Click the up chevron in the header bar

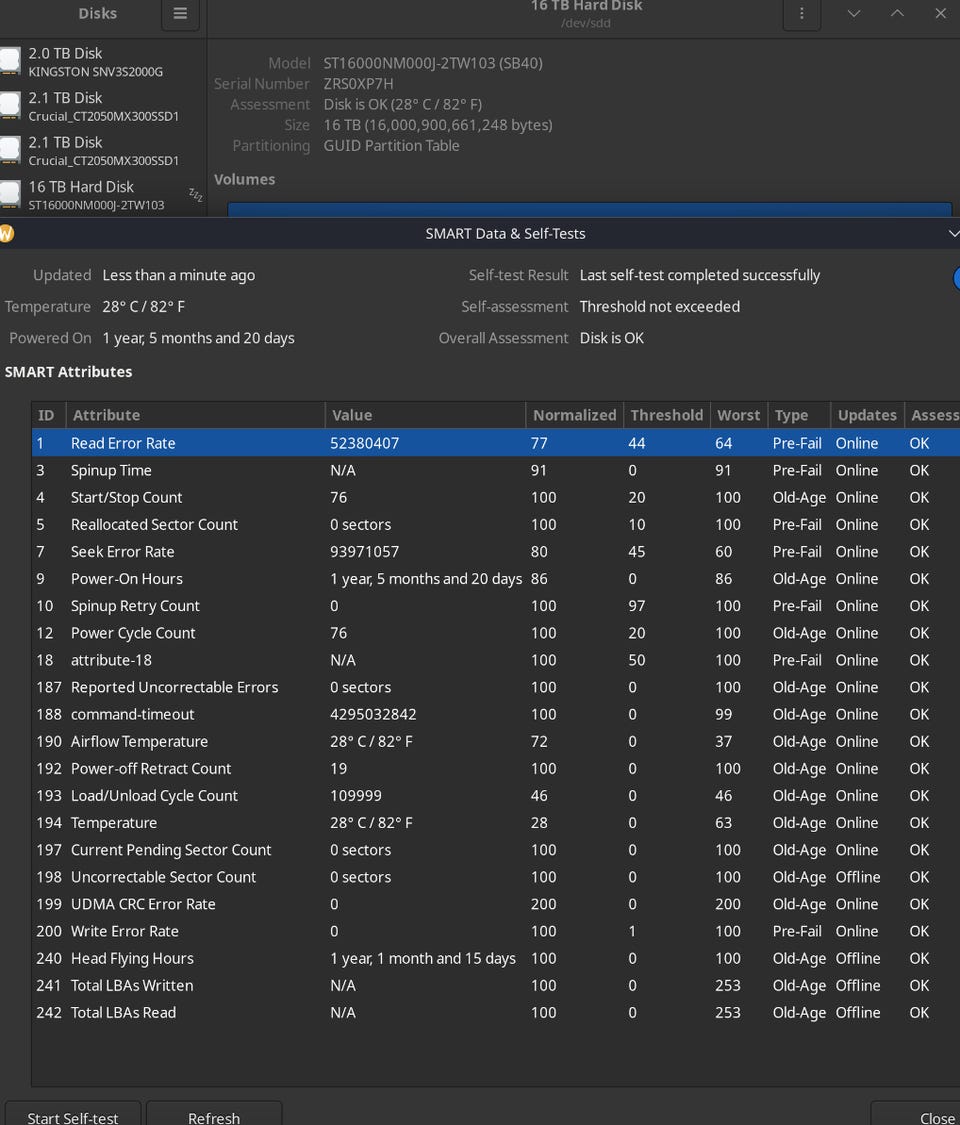point(897,14)
